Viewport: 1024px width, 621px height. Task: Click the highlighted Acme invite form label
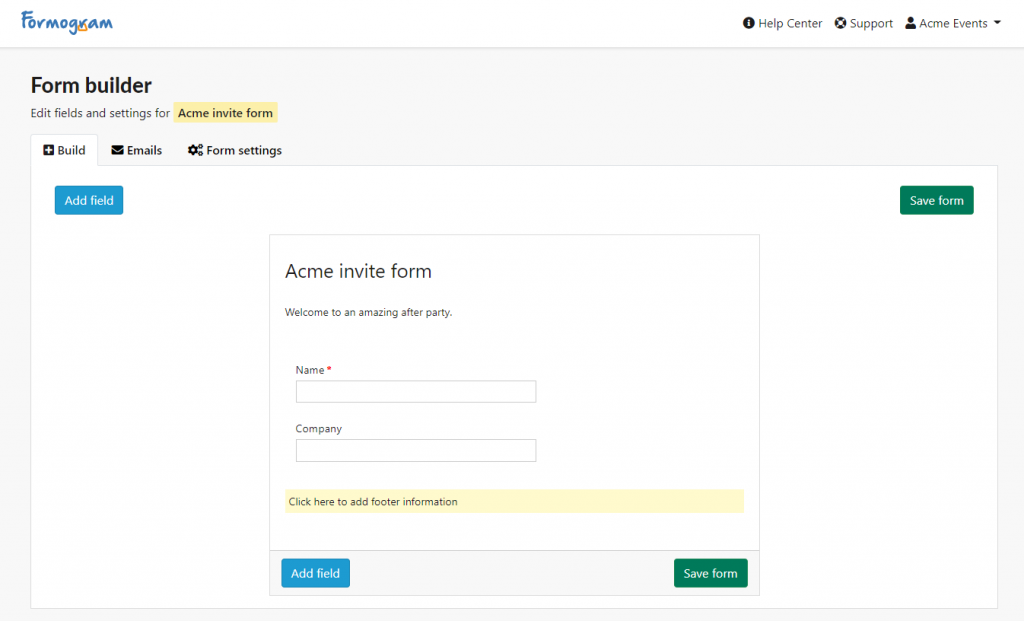tap(225, 112)
